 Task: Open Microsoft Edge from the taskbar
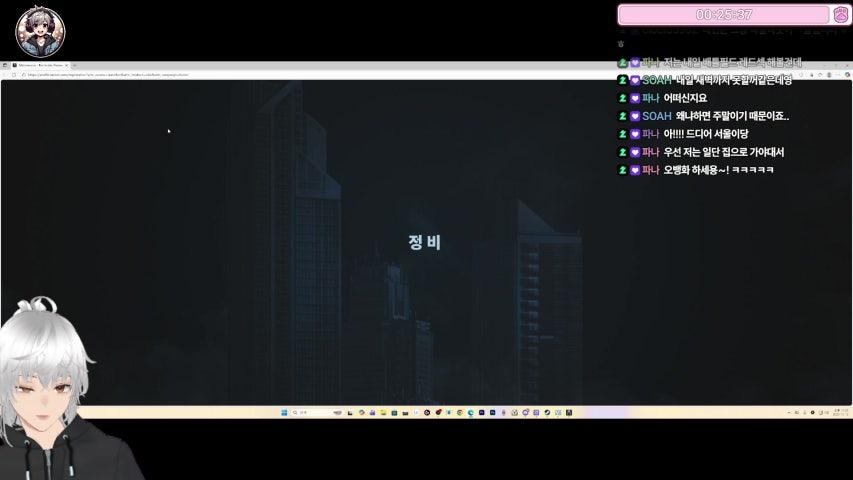[471, 413]
